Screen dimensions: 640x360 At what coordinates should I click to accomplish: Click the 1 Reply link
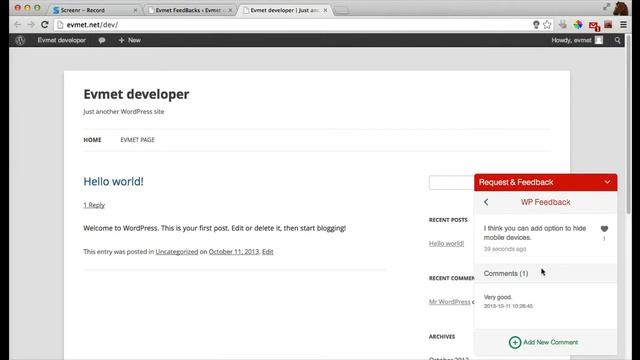pyautogui.click(x=94, y=205)
